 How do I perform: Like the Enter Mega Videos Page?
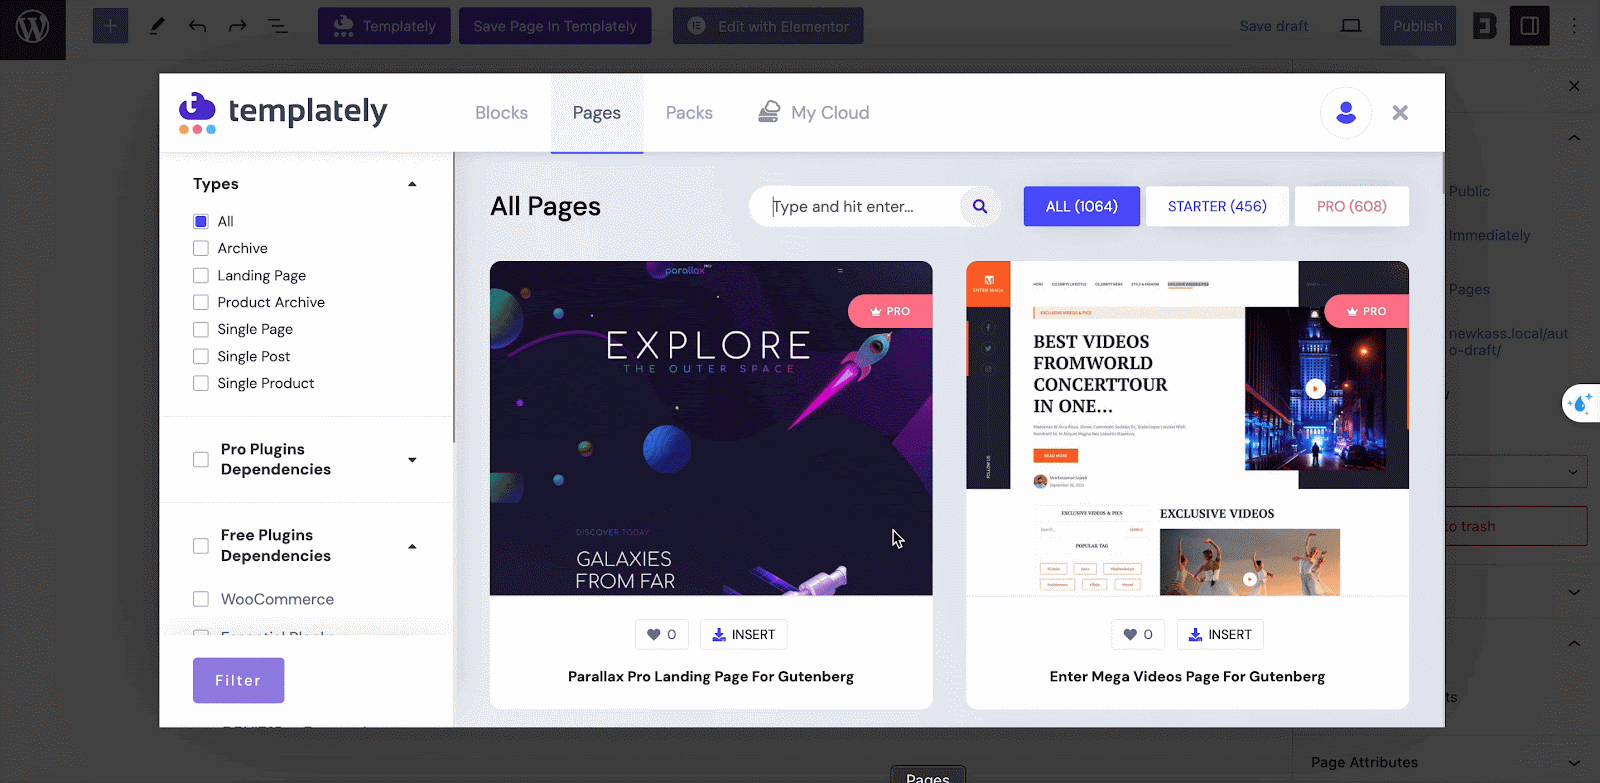point(1138,634)
